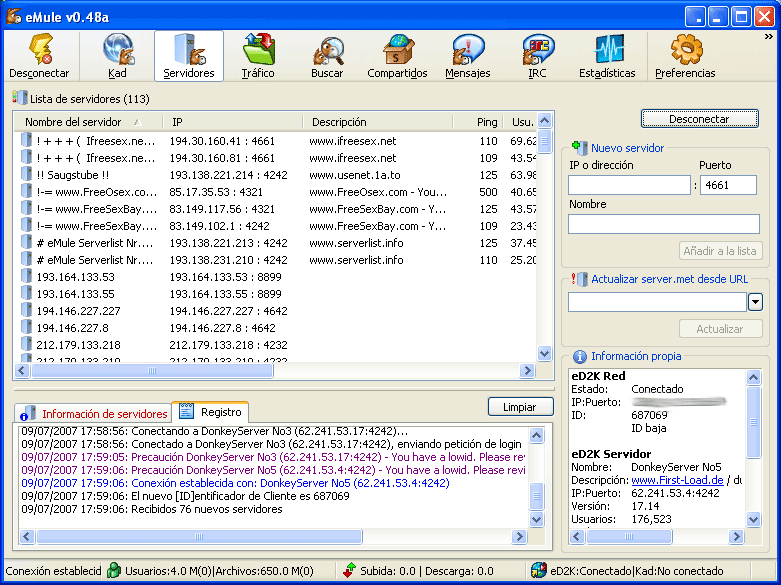The width and height of the screenshot is (781, 585).
Task: Select the 193.138.221.214 : 4242 server entry
Action: [x=275, y=175]
